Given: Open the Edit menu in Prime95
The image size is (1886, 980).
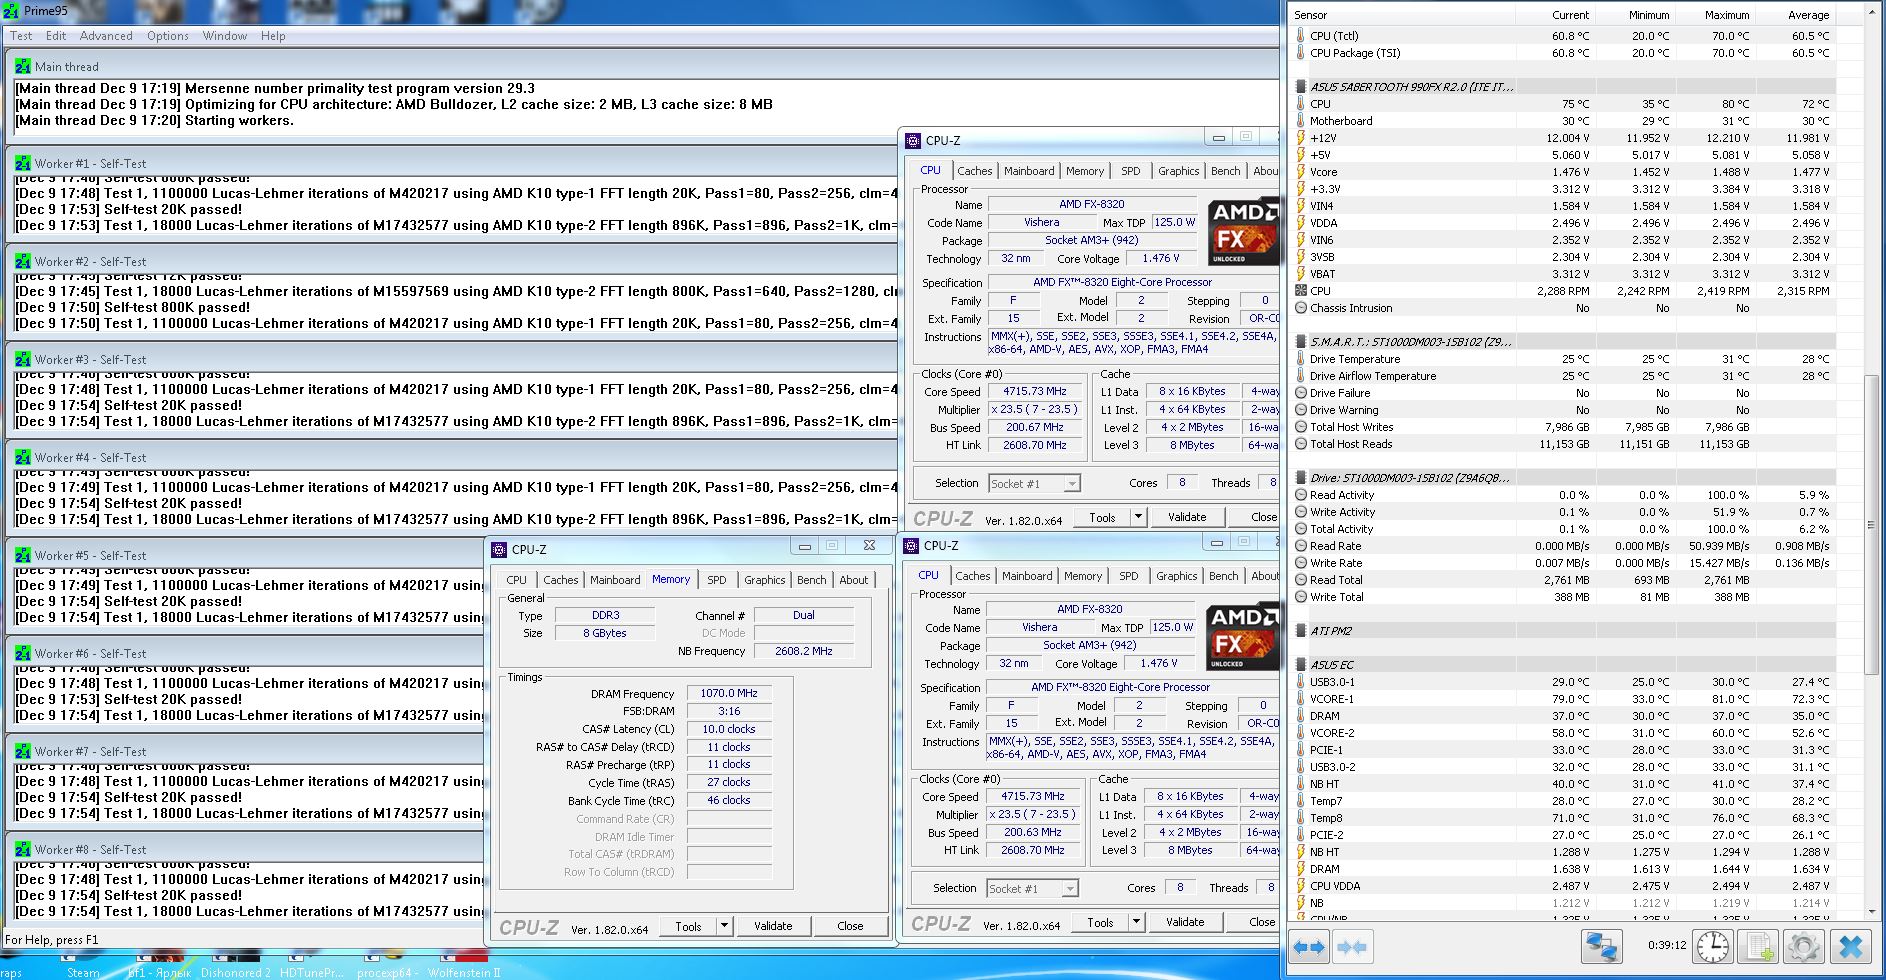Looking at the screenshot, I should click(x=56, y=36).
